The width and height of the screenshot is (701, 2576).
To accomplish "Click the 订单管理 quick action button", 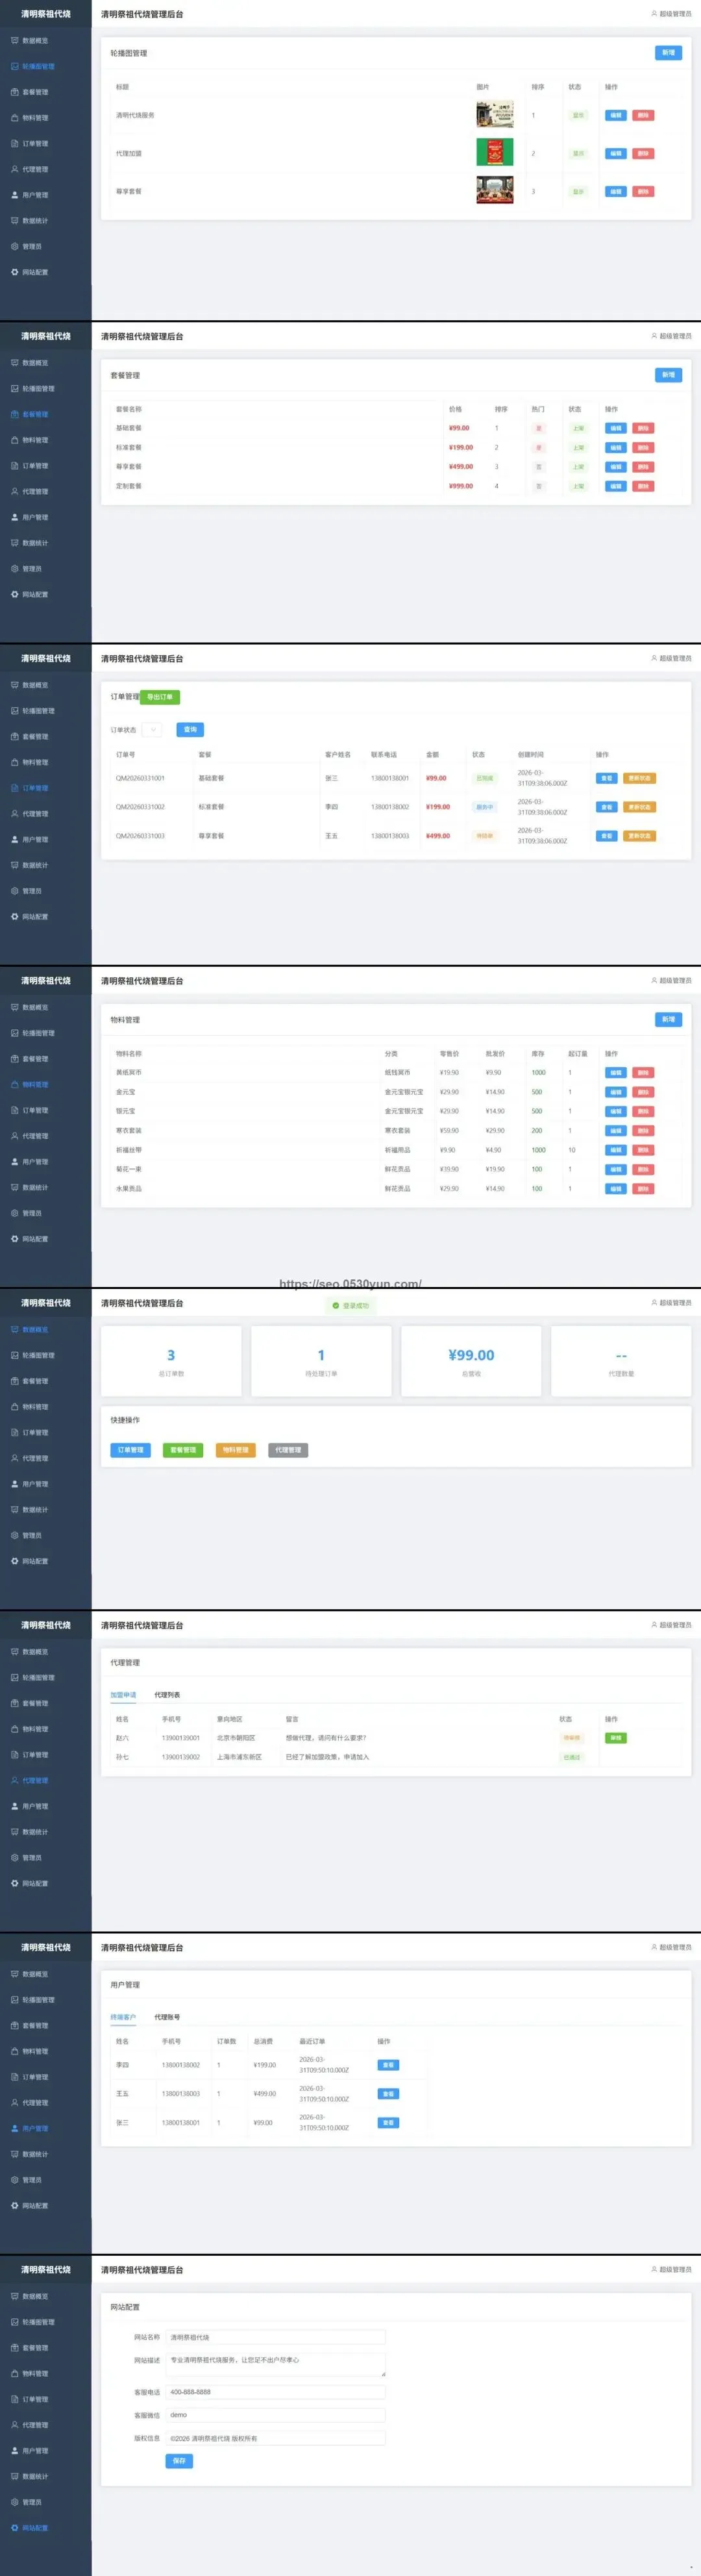I will (131, 1450).
